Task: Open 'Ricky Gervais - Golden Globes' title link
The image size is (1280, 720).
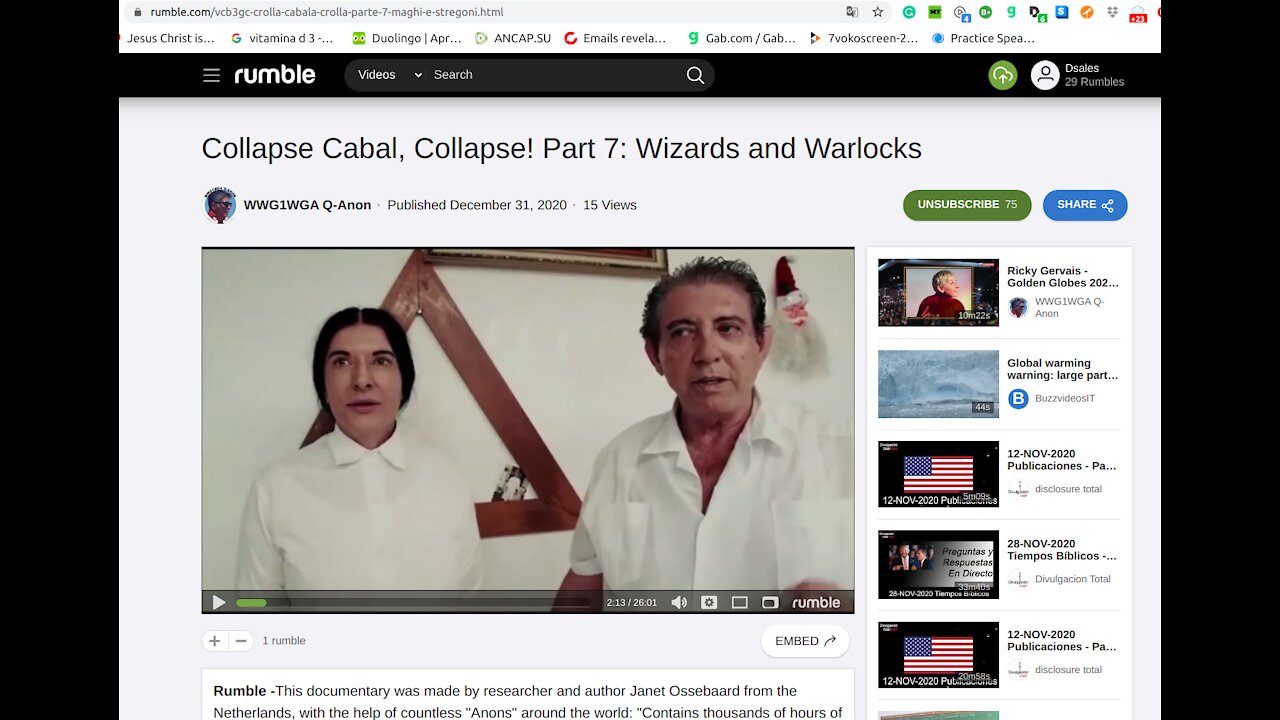Action: point(1063,277)
